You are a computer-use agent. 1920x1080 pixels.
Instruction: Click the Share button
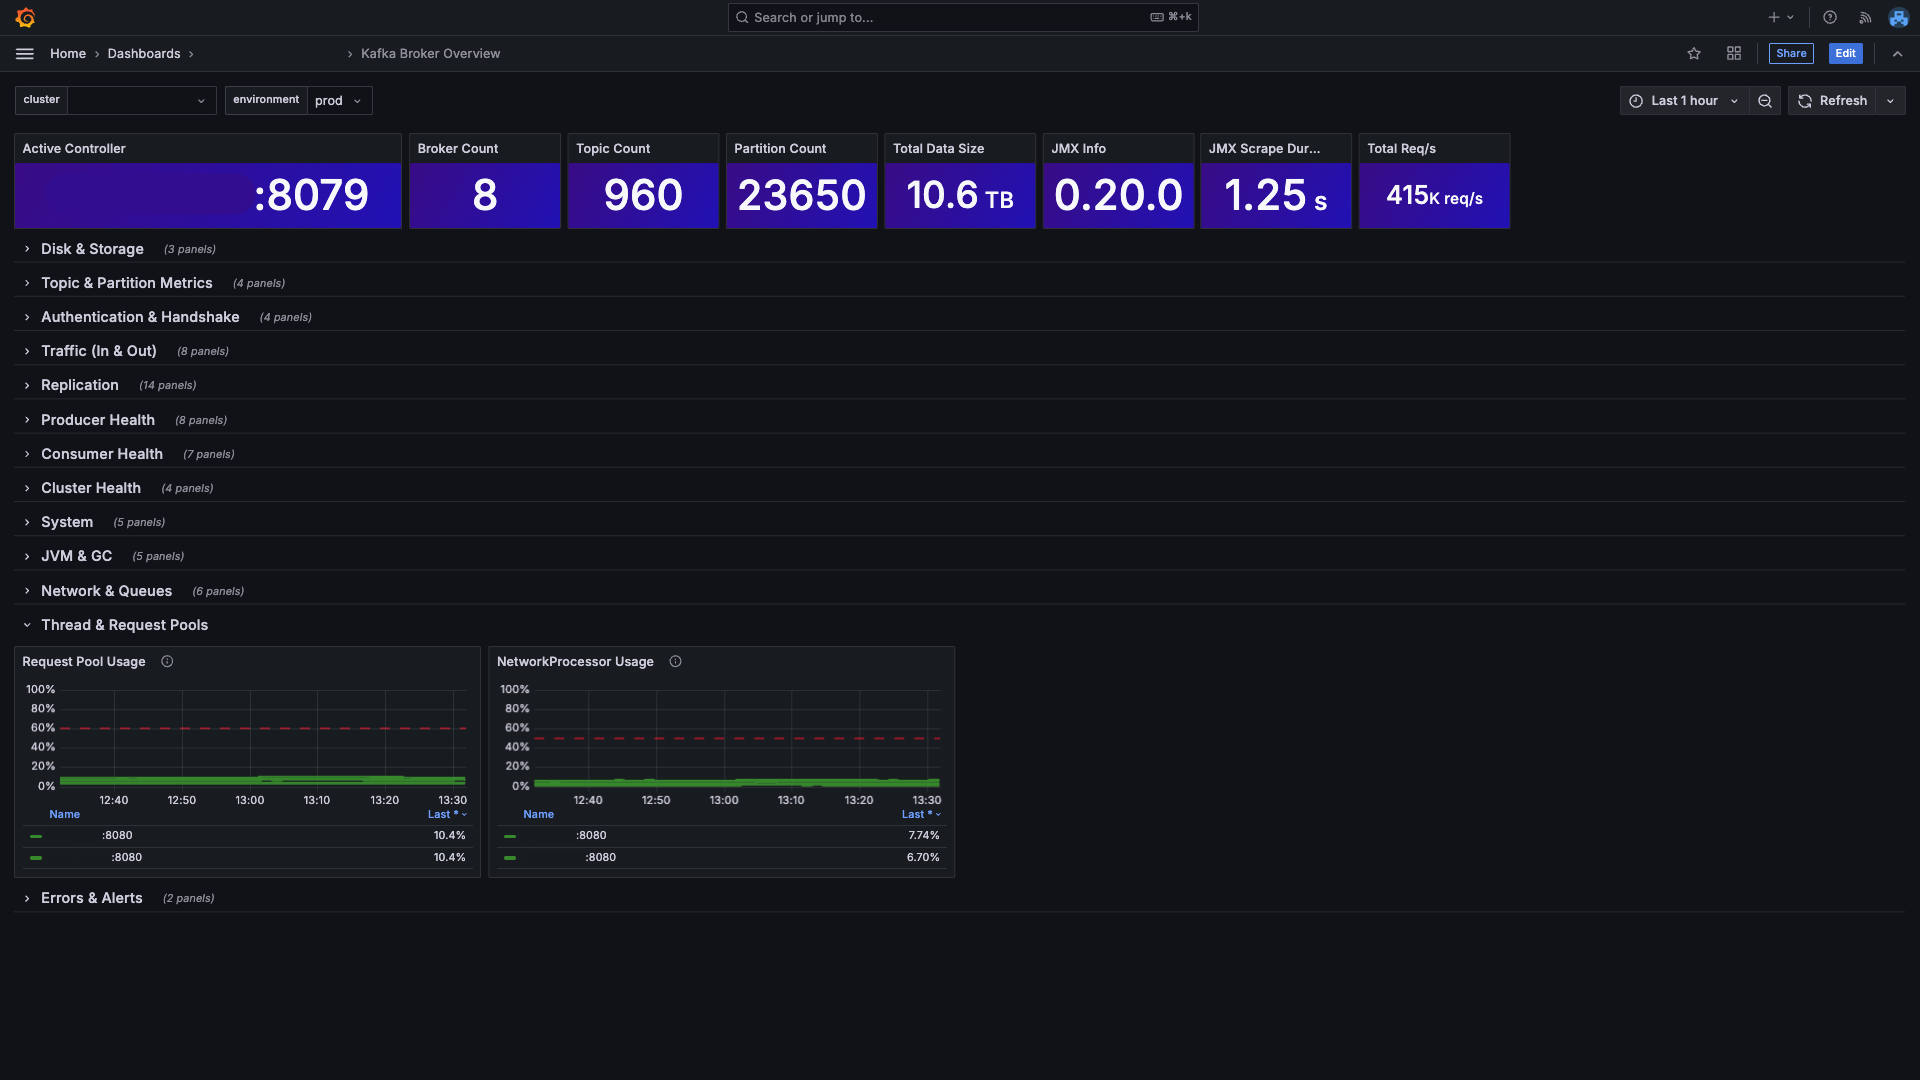click(1791, 54)
